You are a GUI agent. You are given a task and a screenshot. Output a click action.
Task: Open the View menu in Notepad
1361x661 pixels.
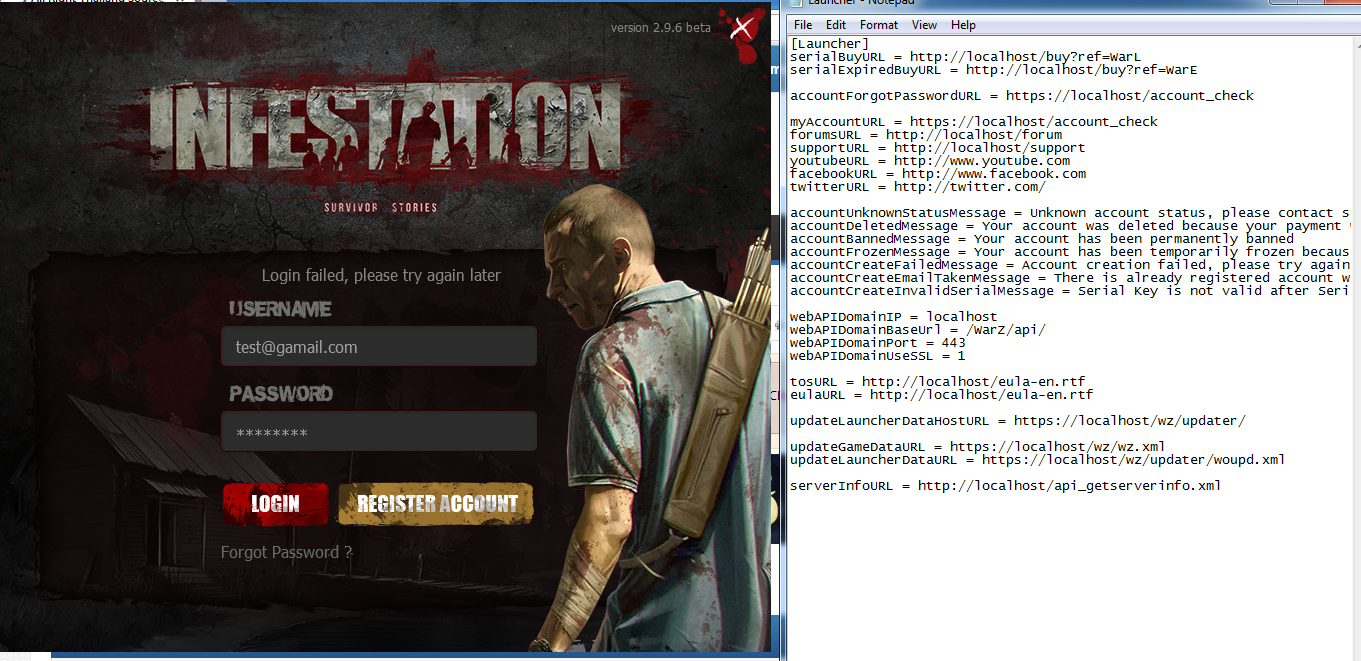[x=925, y=25]
